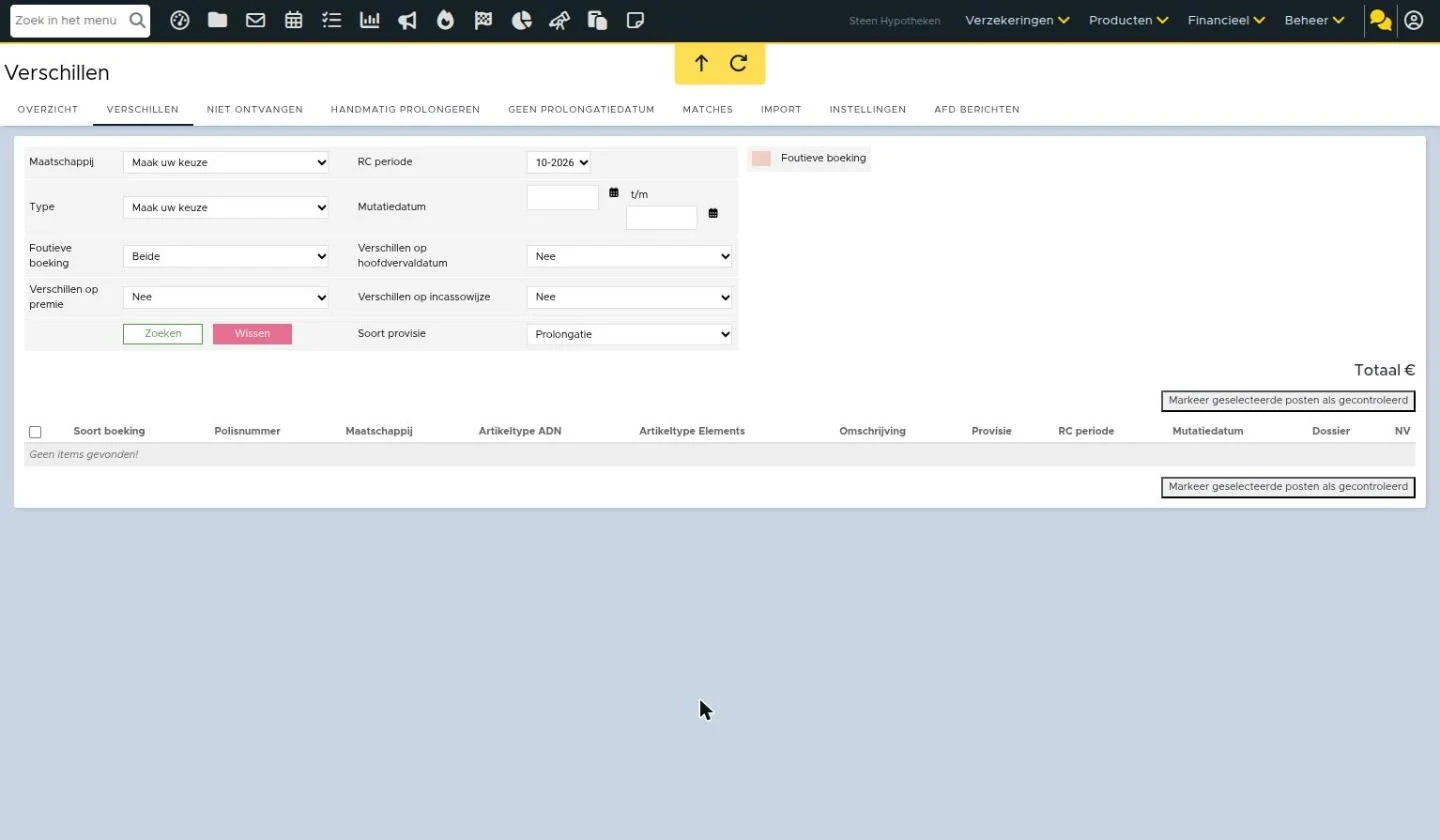Image resolution: width=1440 pixels, height=840 pixels.
Task: Switch to the Instellingen tab
Action: point(868,109)
